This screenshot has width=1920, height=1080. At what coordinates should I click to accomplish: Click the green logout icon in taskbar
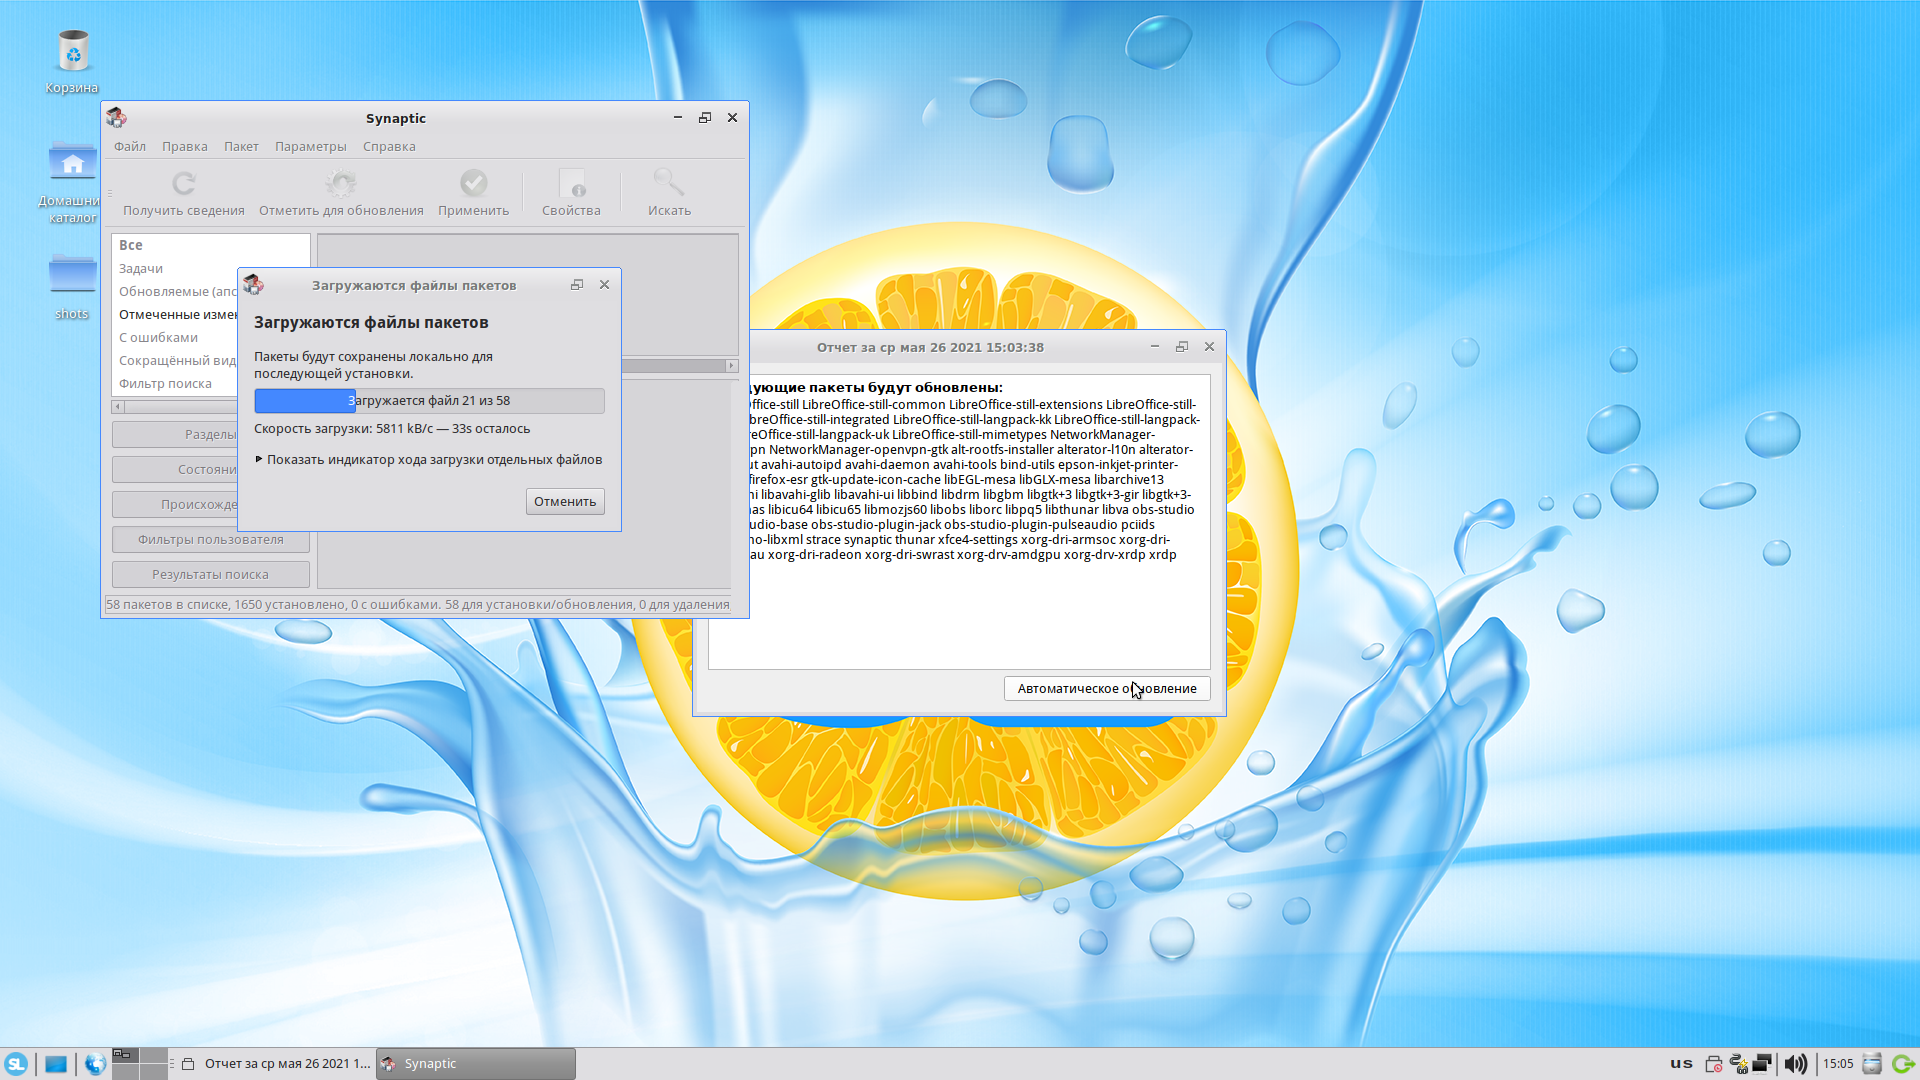point(1903,1064)
